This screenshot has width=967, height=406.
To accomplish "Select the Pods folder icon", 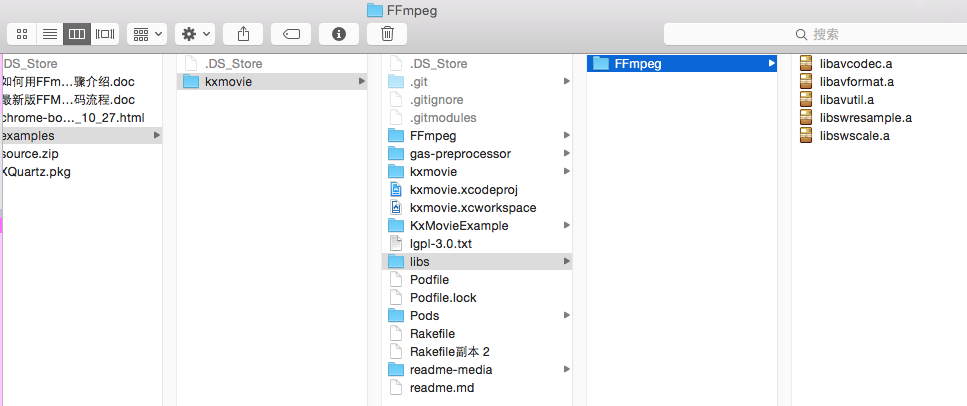I will click(396, 316).
